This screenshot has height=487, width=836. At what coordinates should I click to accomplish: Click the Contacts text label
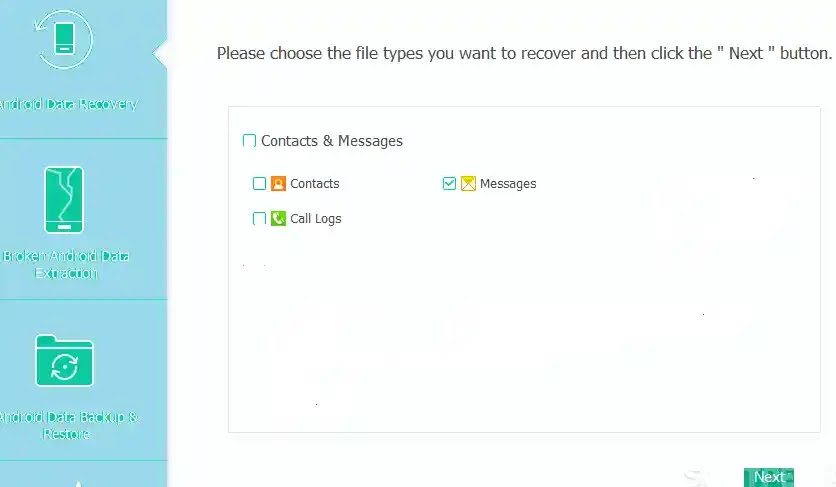[x=314, y=184]
